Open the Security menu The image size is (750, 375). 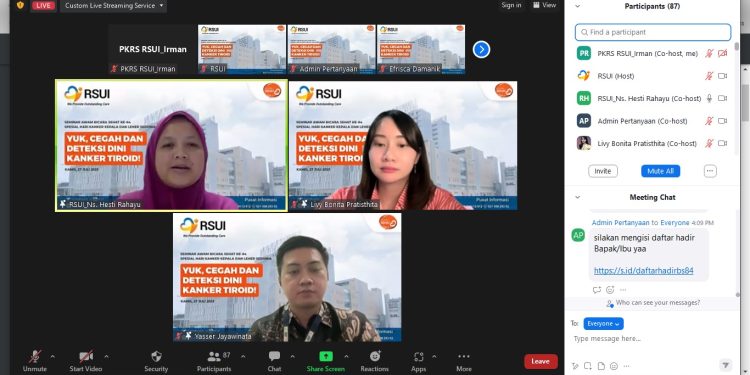click(156, 361)
